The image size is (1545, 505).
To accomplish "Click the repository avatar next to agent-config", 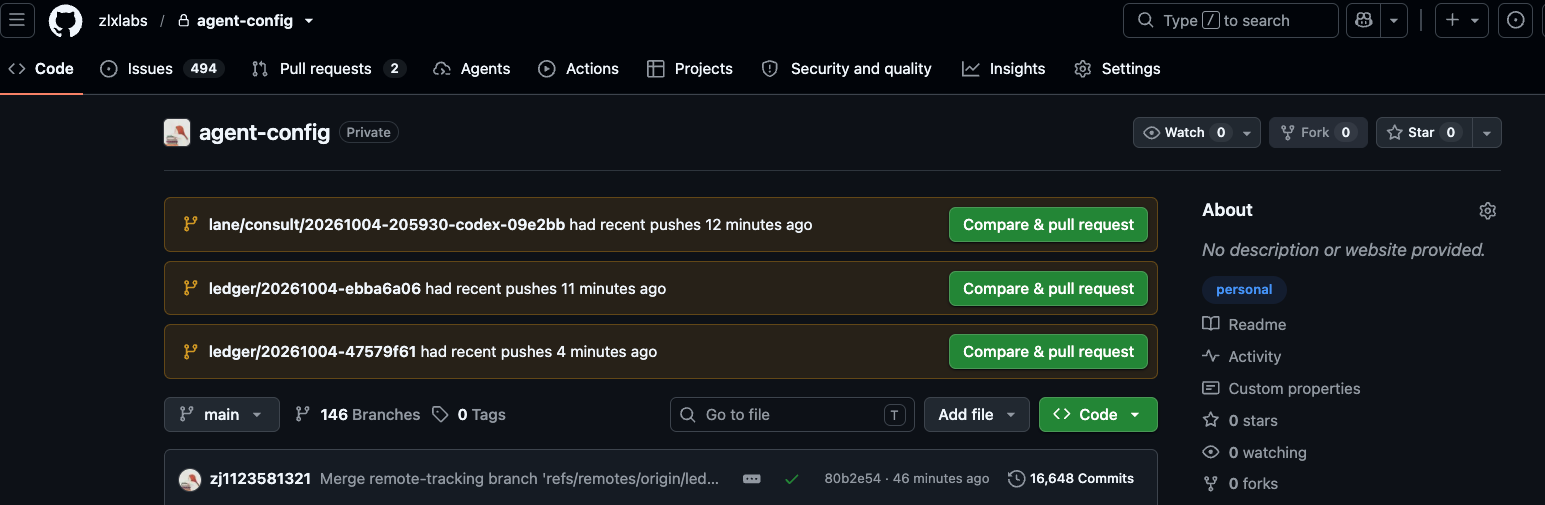I will (x=177, y=133).
